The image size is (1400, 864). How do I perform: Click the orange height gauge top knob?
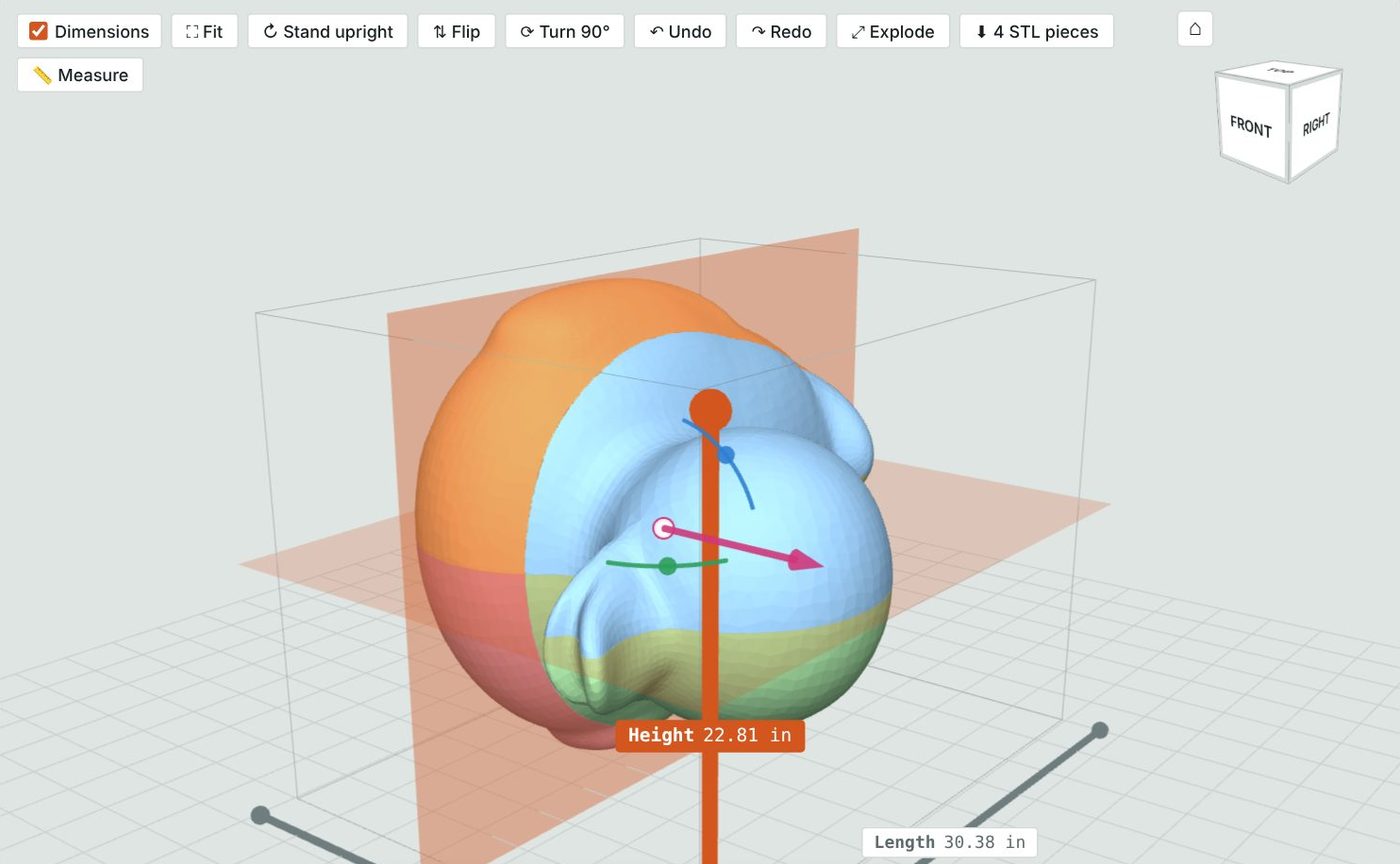(710, 410)
